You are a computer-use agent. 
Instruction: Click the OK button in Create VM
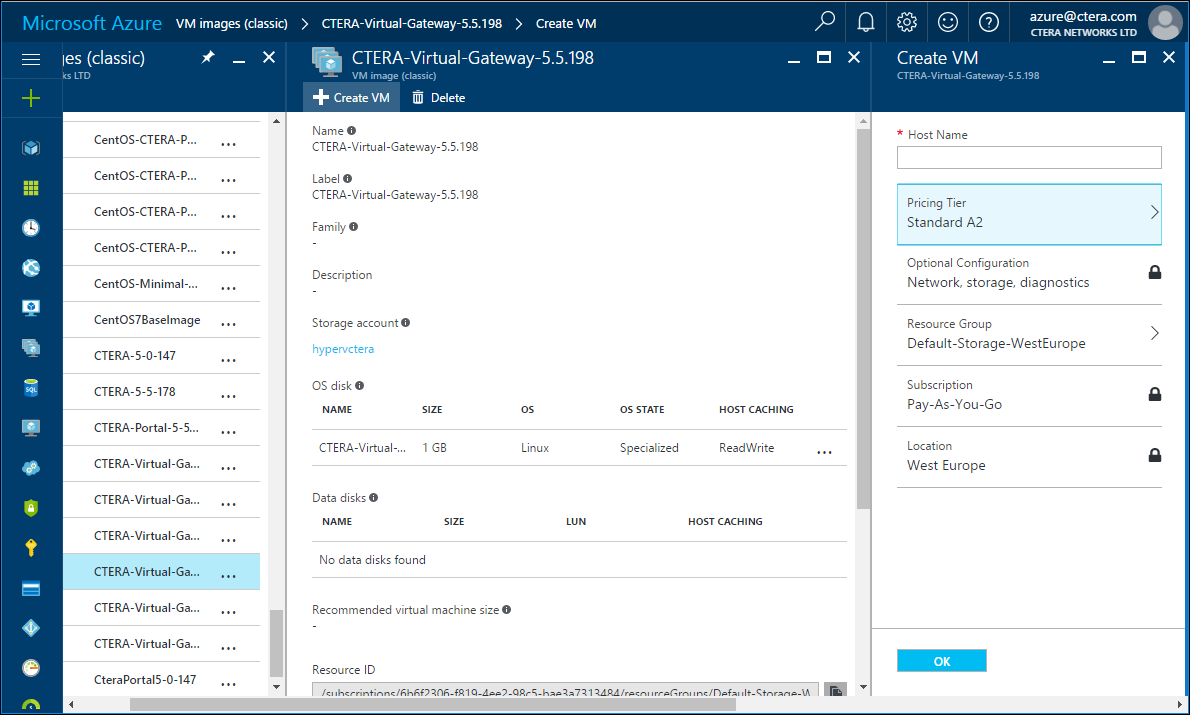(942, 661)
